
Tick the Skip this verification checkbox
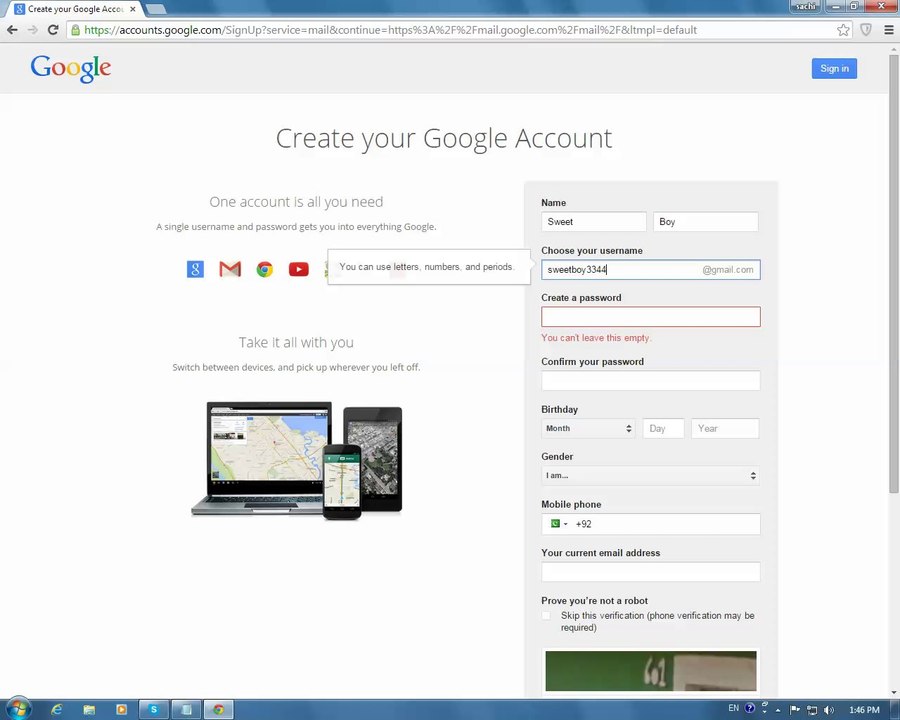[x=546, y=616]
